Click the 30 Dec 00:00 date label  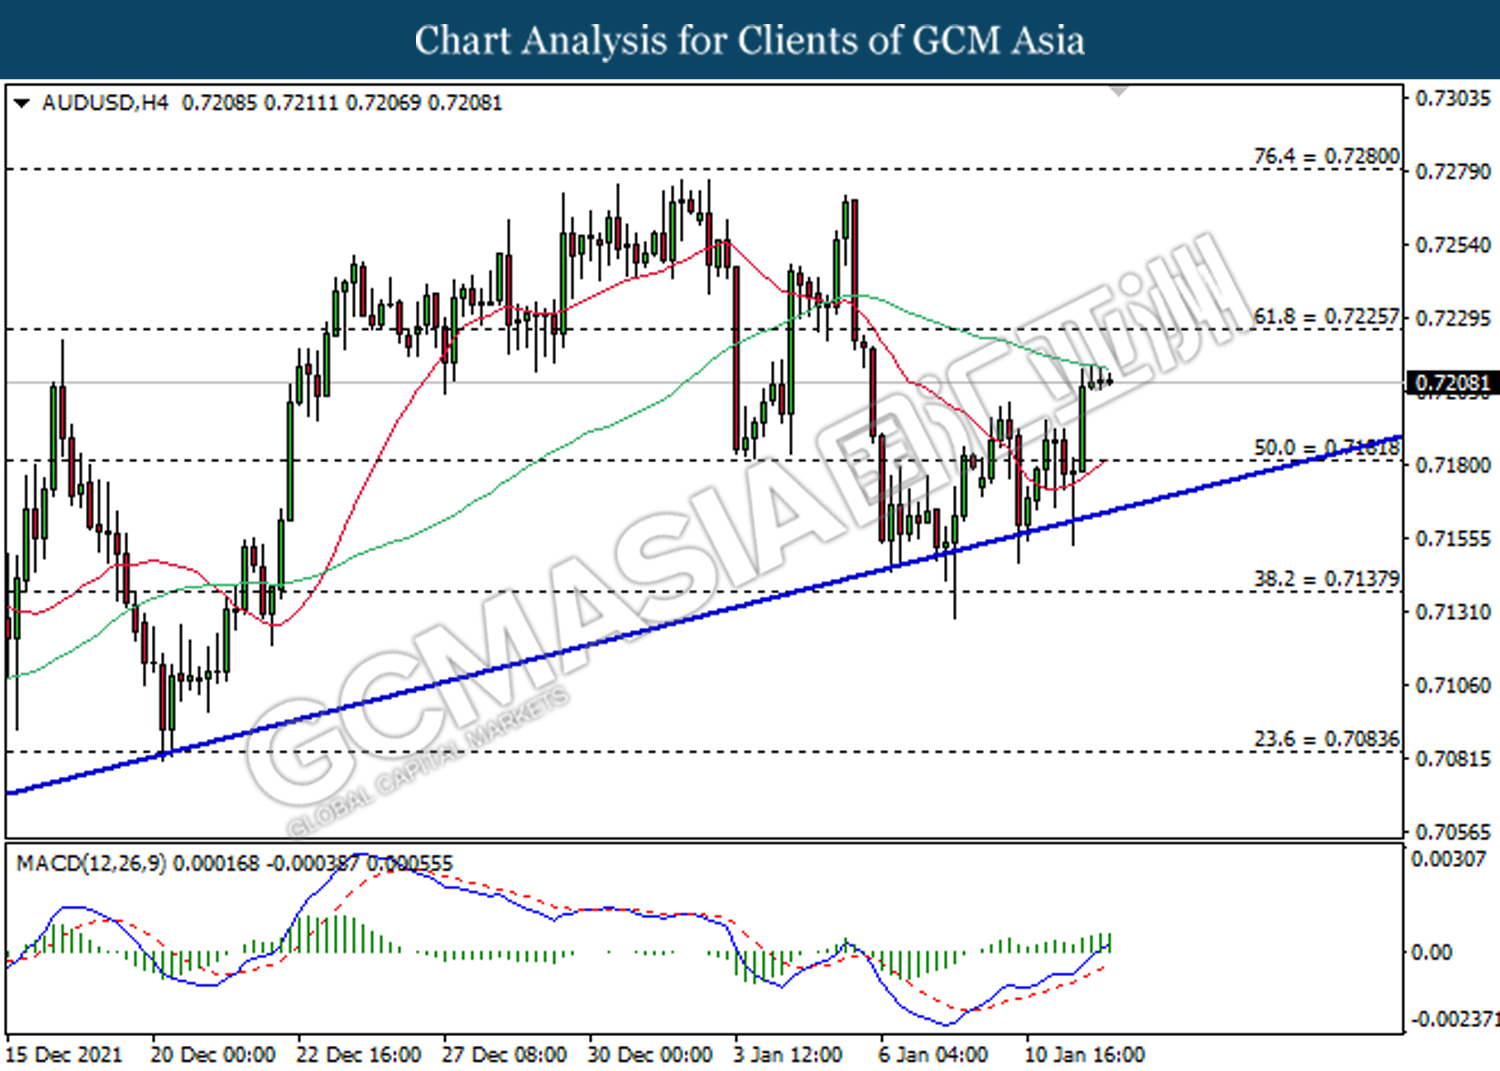[650, 1055]
